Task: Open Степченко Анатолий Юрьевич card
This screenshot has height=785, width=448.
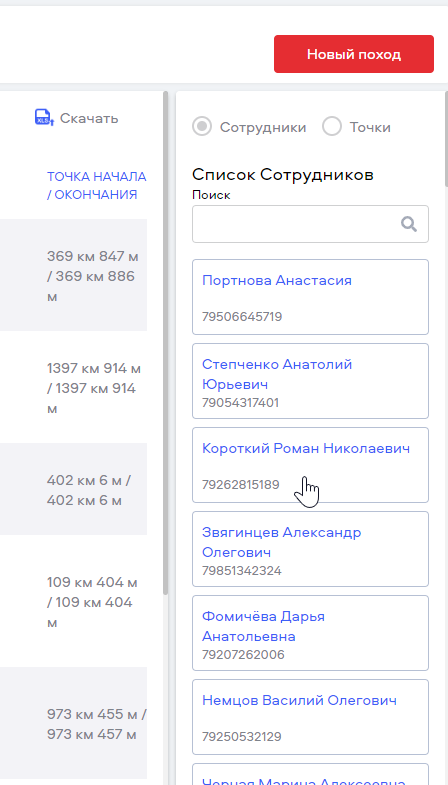Action: point(310,381)
